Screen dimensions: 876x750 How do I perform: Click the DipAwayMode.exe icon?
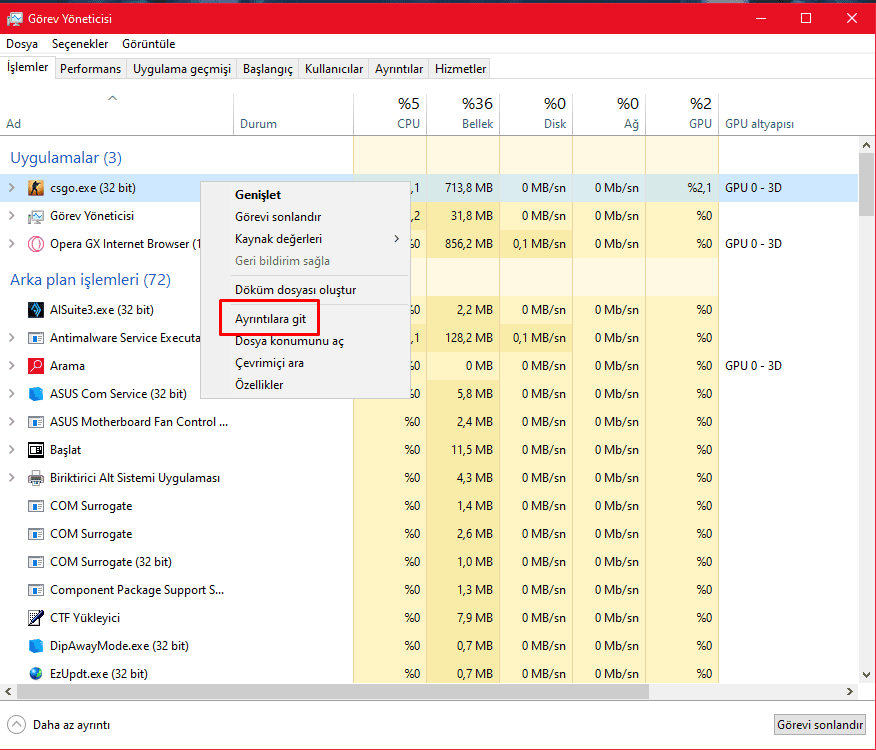(35, 646)
